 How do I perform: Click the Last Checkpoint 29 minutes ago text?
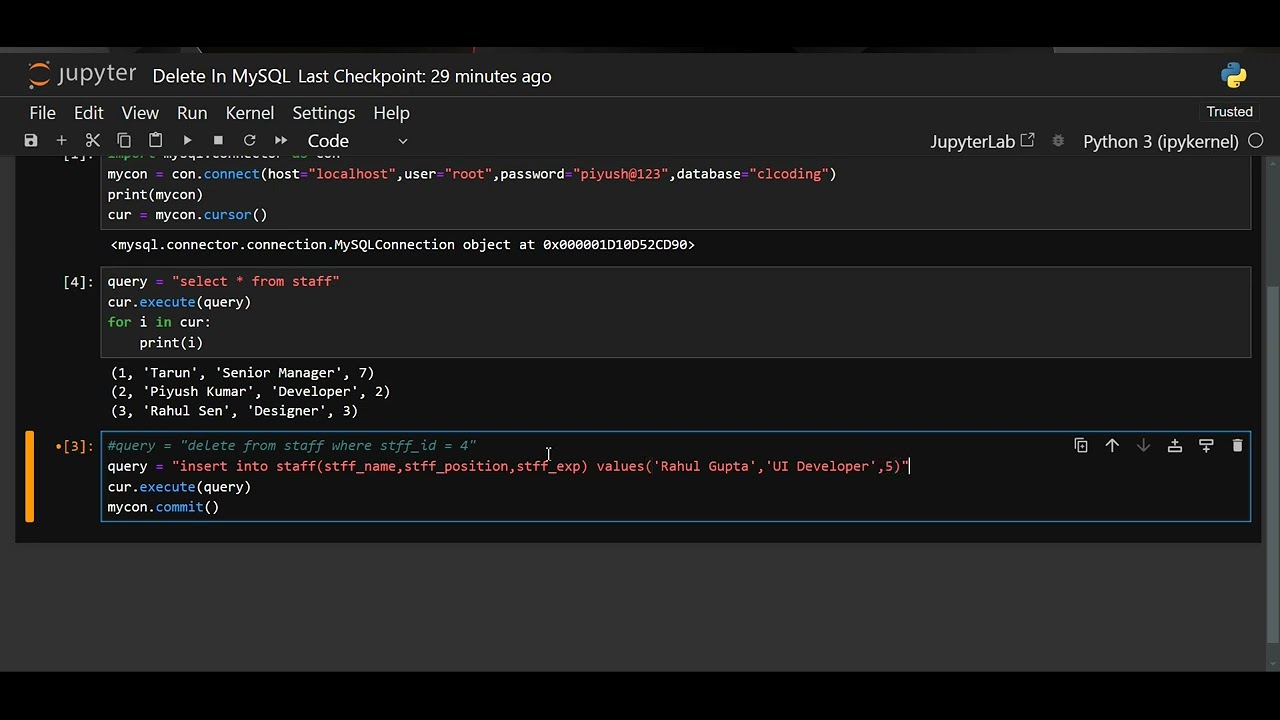click(424, 76)
